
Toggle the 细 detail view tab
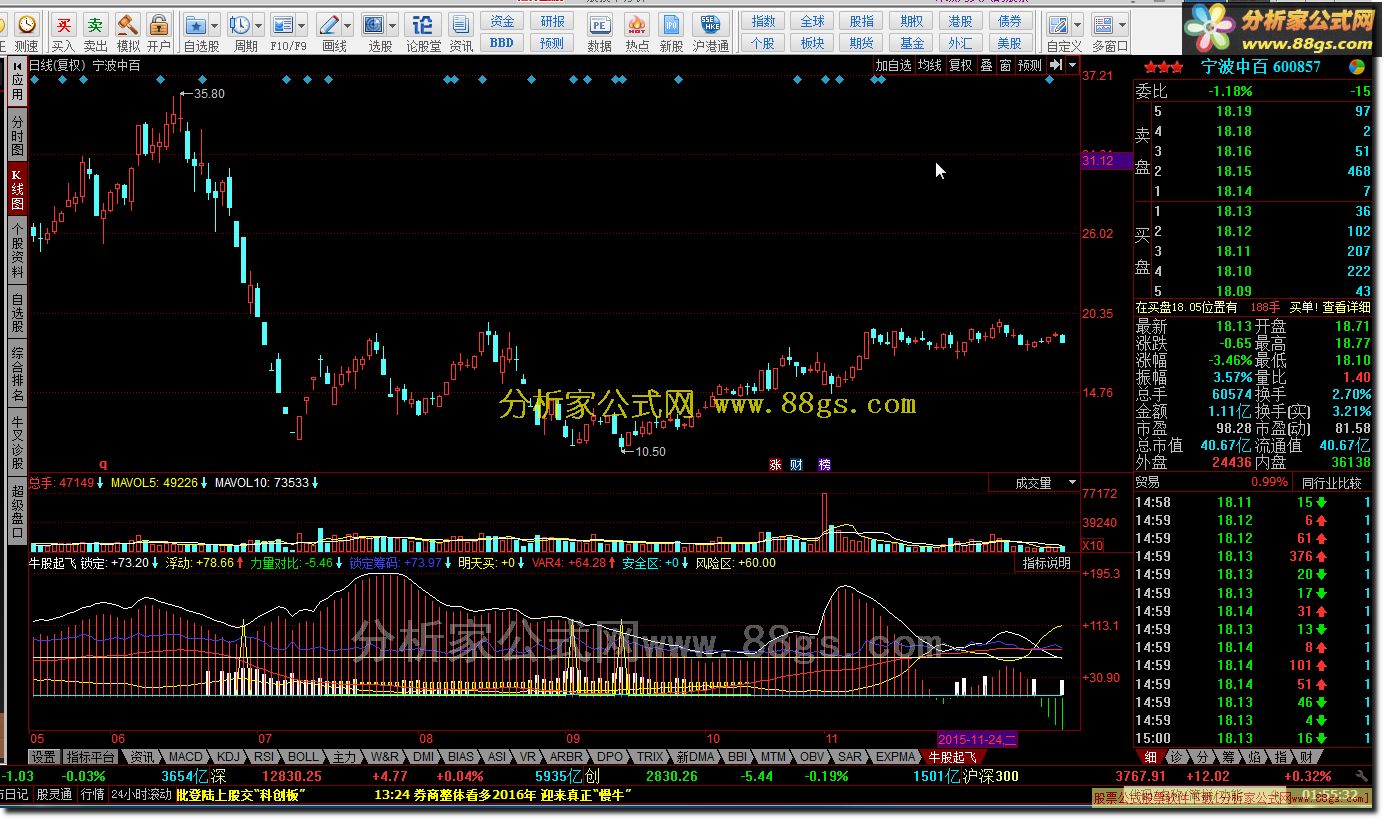tap(1151, 757)
